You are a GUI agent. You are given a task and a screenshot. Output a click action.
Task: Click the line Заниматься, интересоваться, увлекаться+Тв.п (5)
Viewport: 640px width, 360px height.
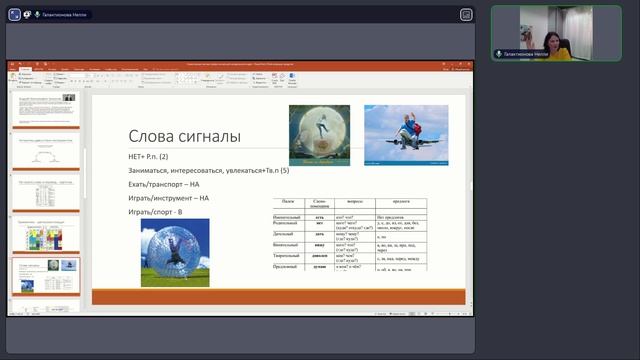pos(209,171)
